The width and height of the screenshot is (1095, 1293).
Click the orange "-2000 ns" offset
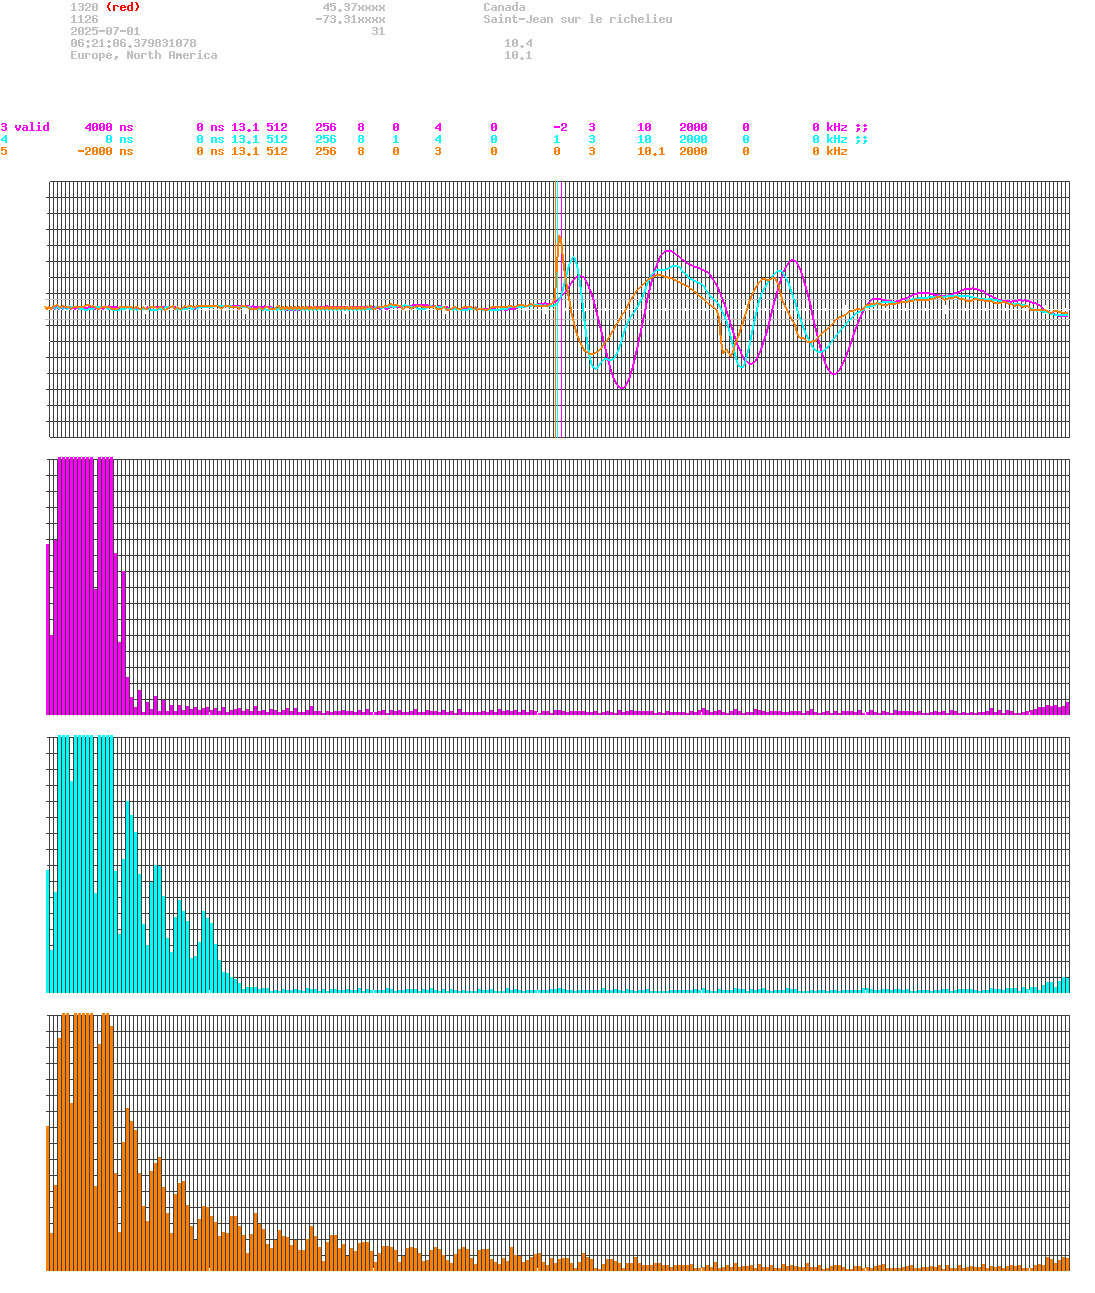105,151
